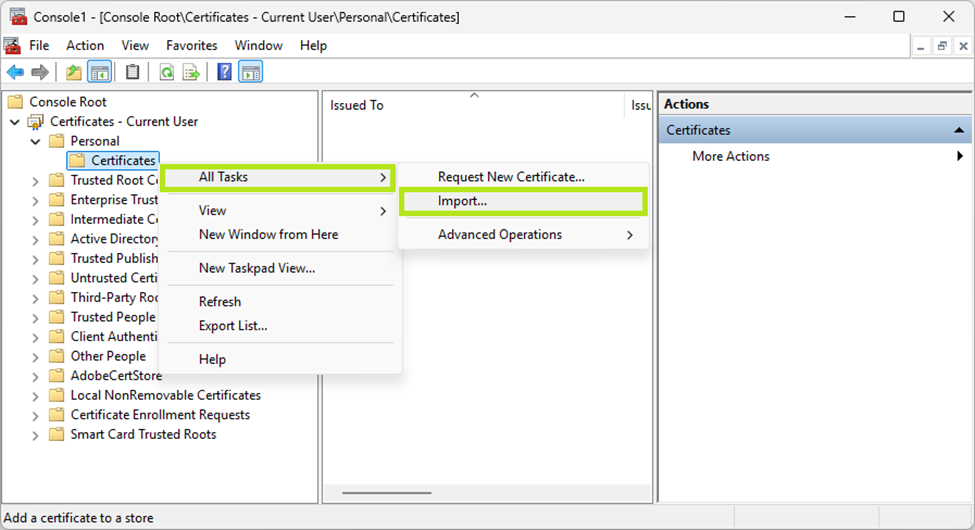Click More Actions in the Actions pane
This screenshot has width=975, height=530.
click(x=731, y=156)
